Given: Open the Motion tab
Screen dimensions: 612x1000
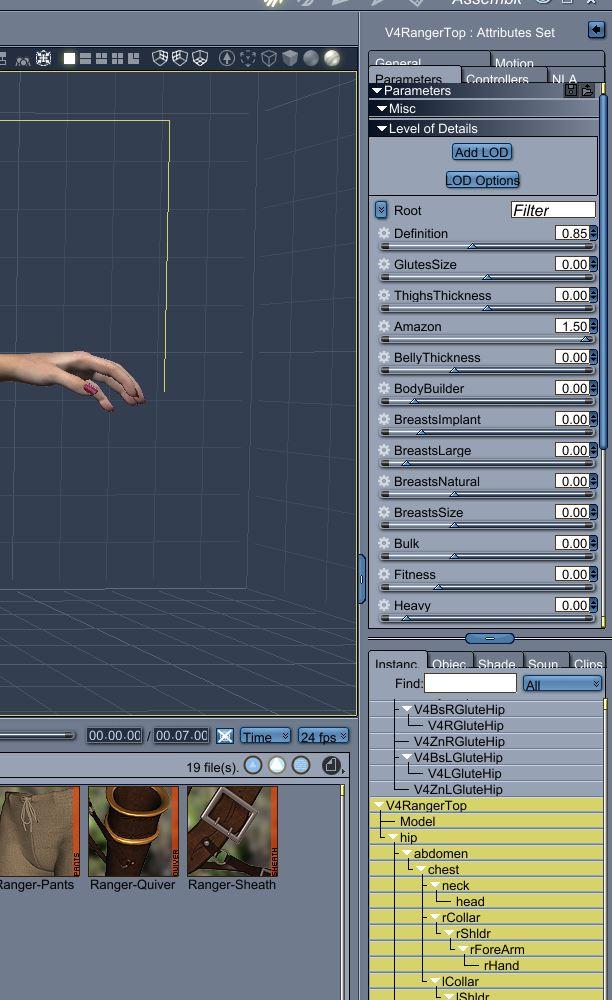Looking at the screenshot, I should (548, 61).
